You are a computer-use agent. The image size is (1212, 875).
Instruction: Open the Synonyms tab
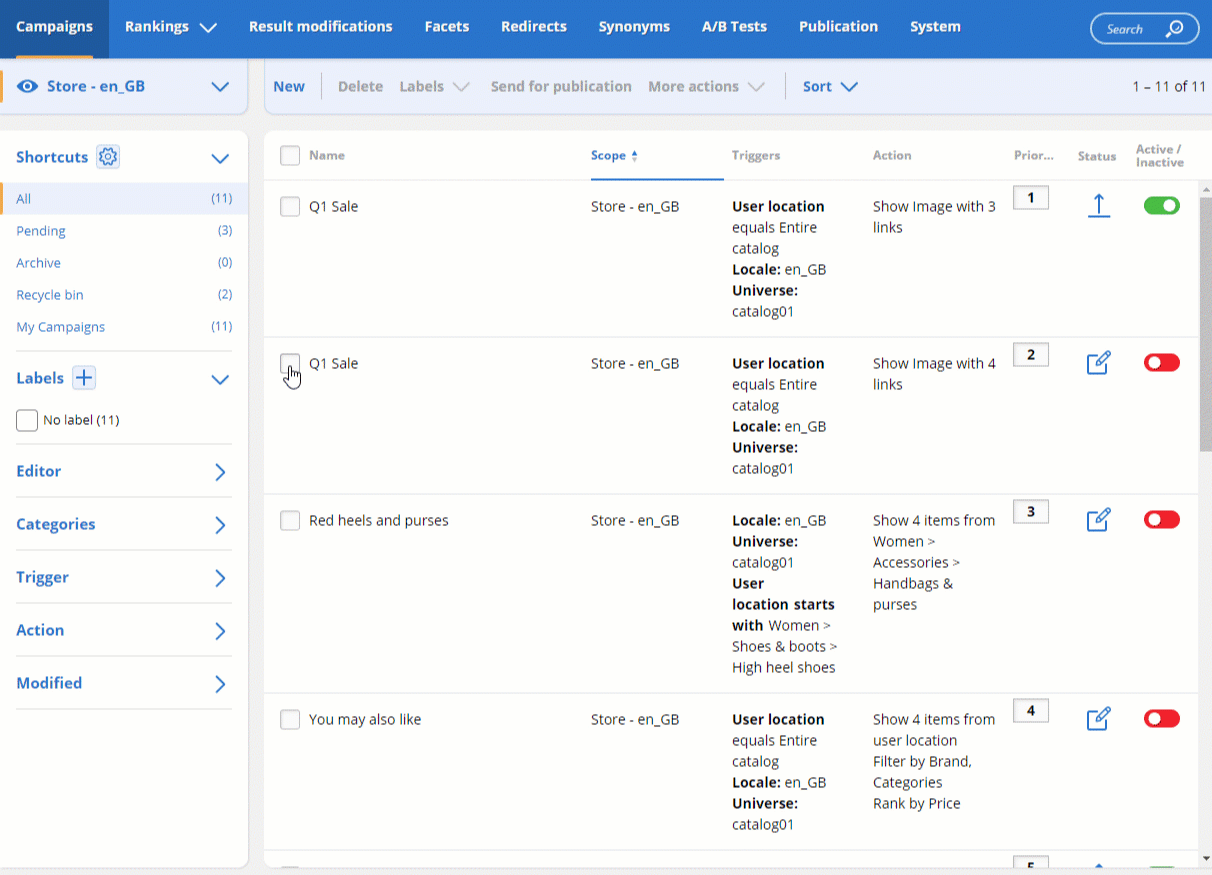click(x=634, y=27)
